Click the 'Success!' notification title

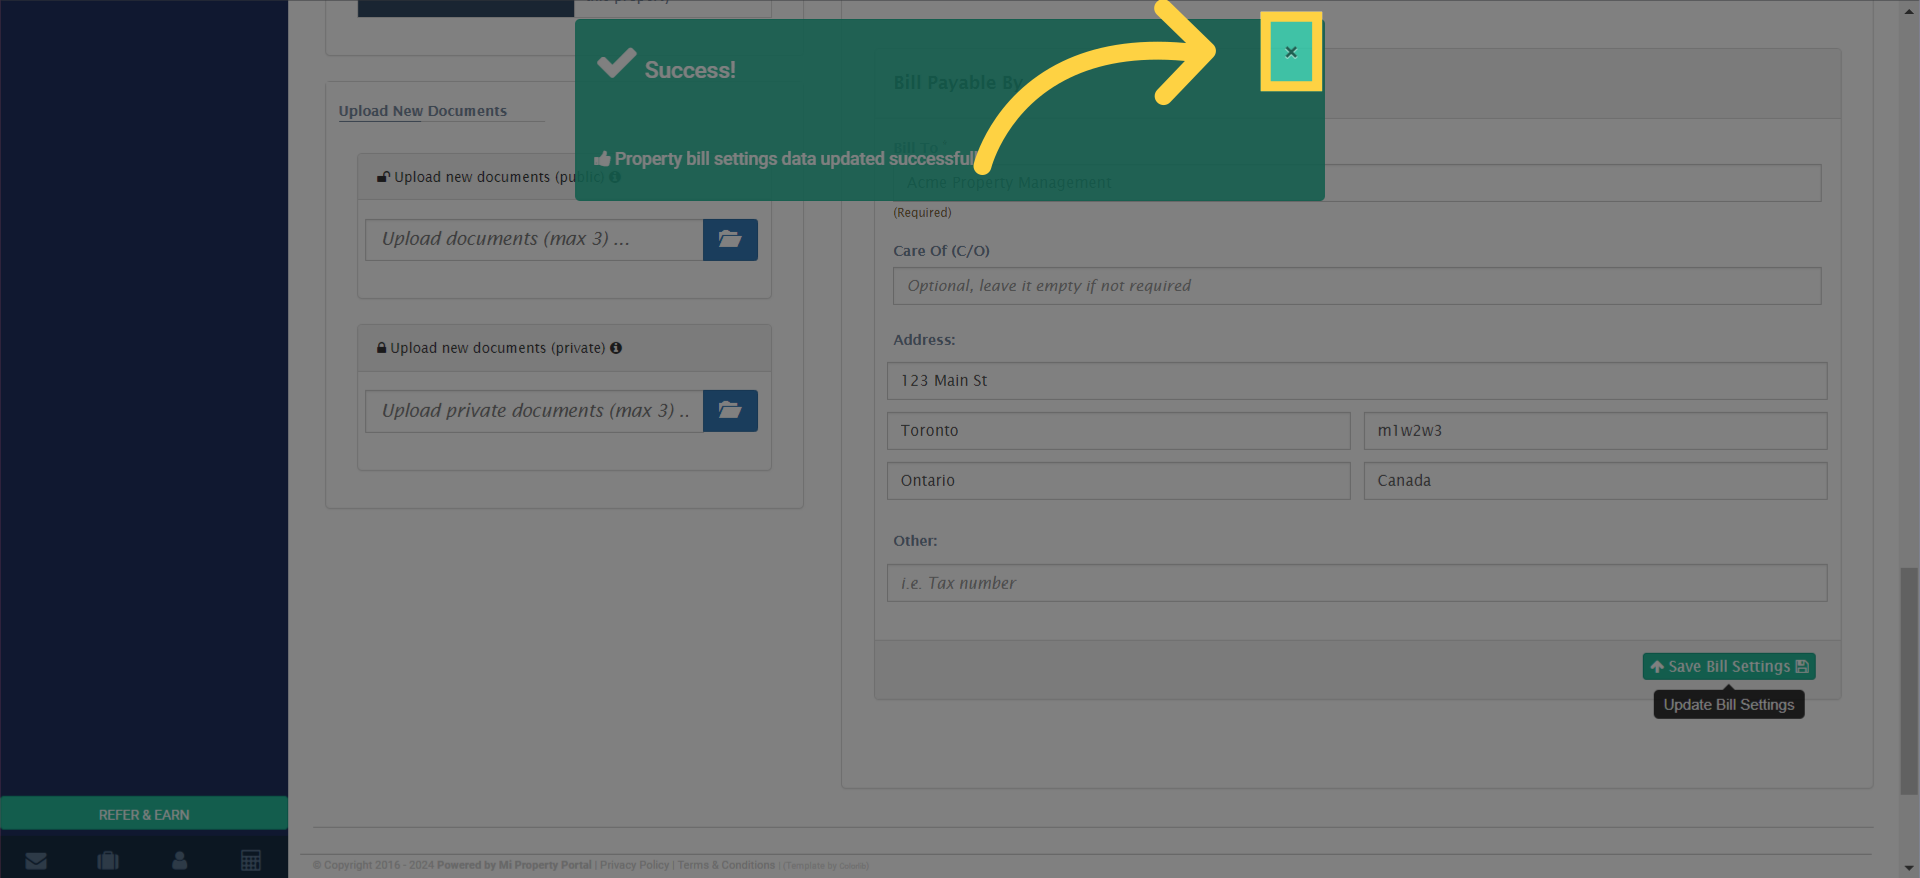[690, 70]
